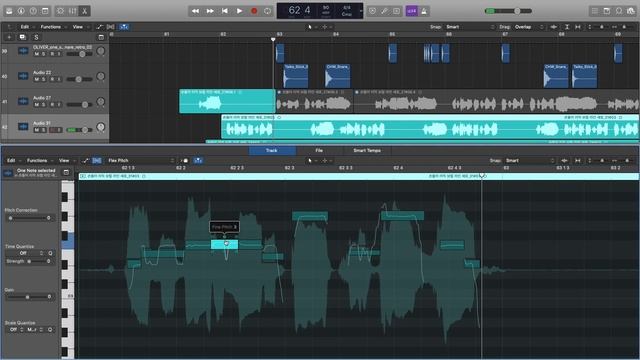Open the Drag Overlap dropdown
The width and height of the screenshot is (640, 360).
click(x=529, y=27)
